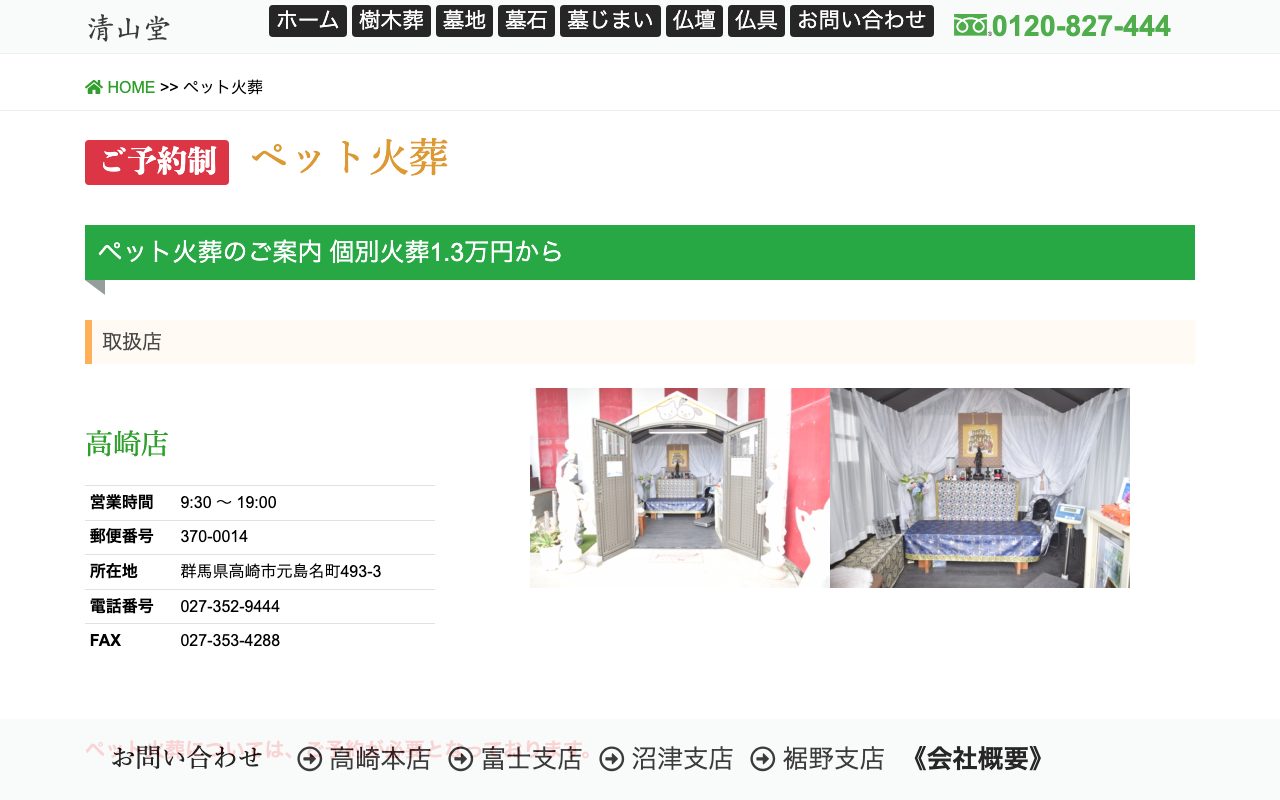Click the 清山堂 site logo
The height and width of the screenshot is (800, 1280).
pyautogui.click(x=128, y=27)
